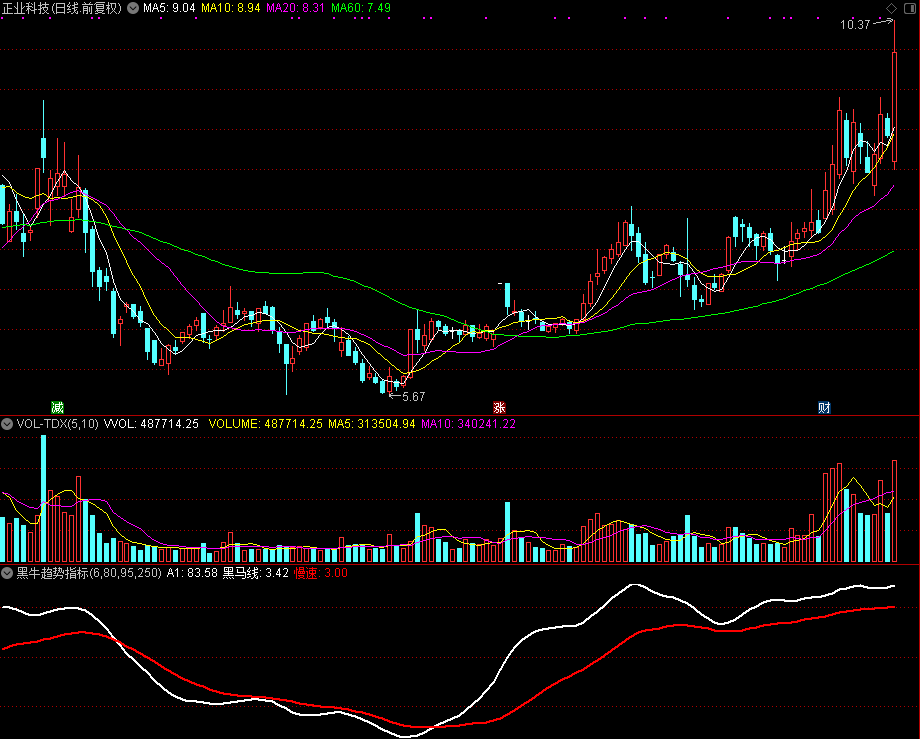This screenshot has width=920, height=739.
Task: Open the red 涨 marker icon
Action: coord(499,407)
